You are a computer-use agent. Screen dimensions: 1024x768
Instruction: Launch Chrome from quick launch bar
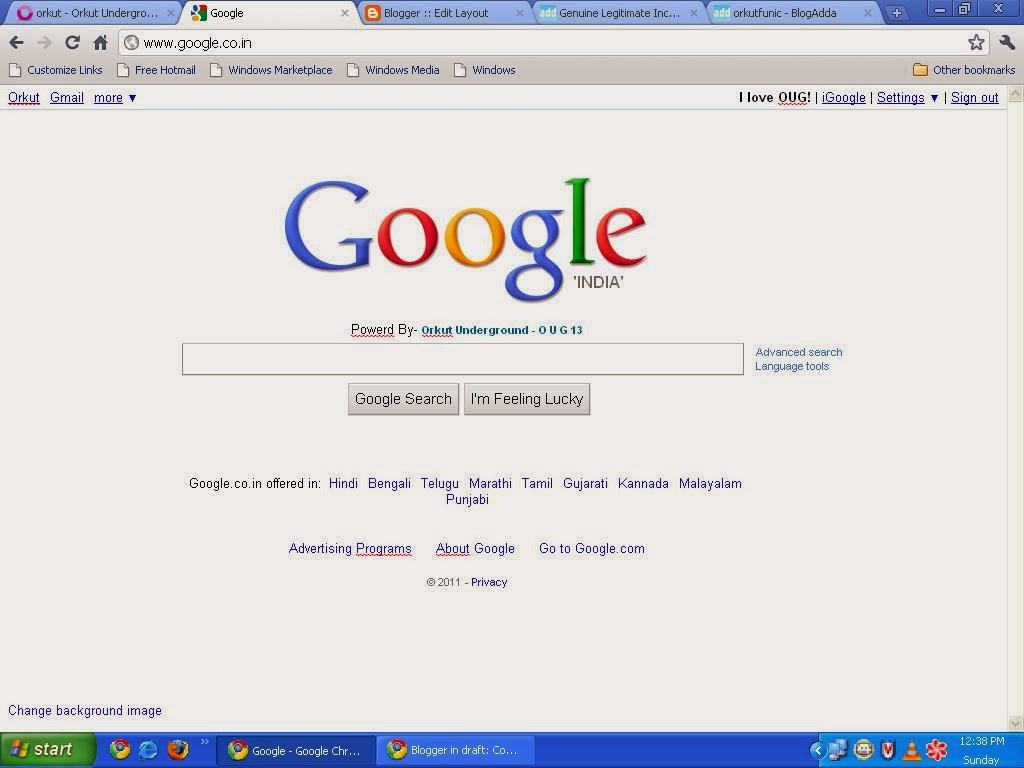click(x=120, y=749)
